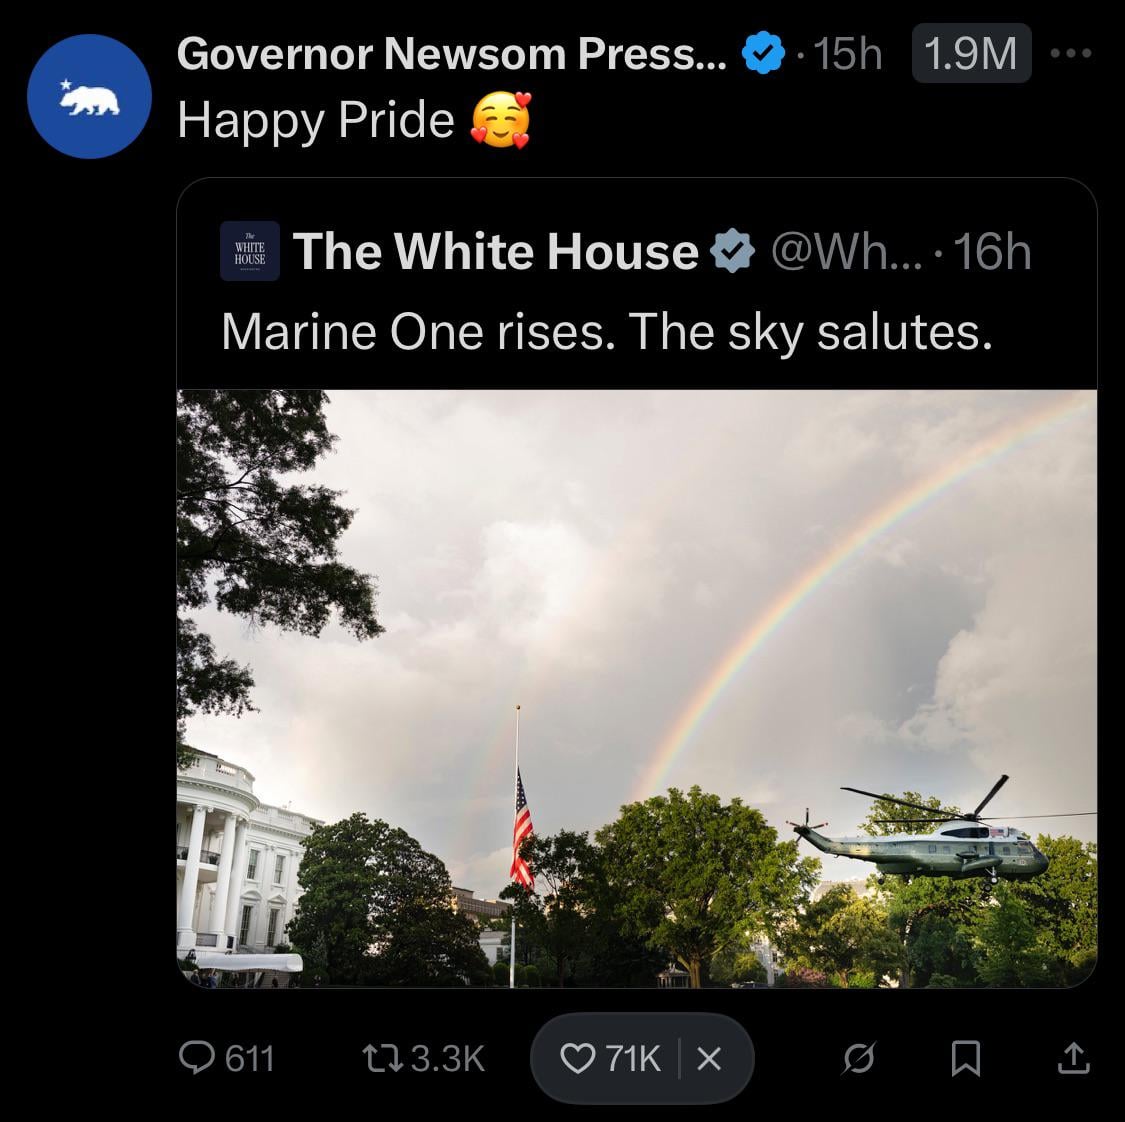Like the post with the heart icon
Image resolution: width=1125 pixels, height=1122 pixels.
(x=578, y=1058)
